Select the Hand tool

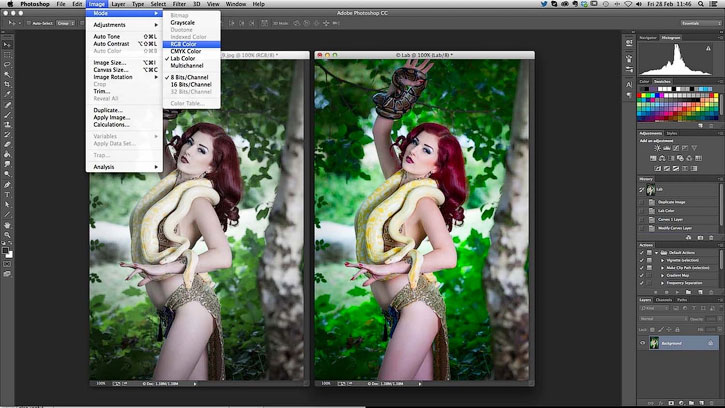click(7, 226)
